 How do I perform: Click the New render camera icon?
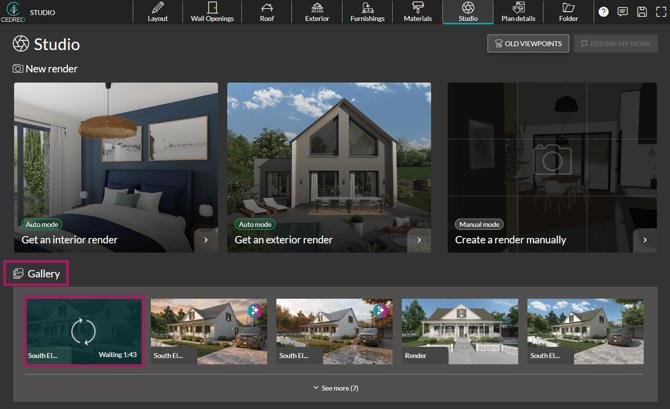pos(18,69)
